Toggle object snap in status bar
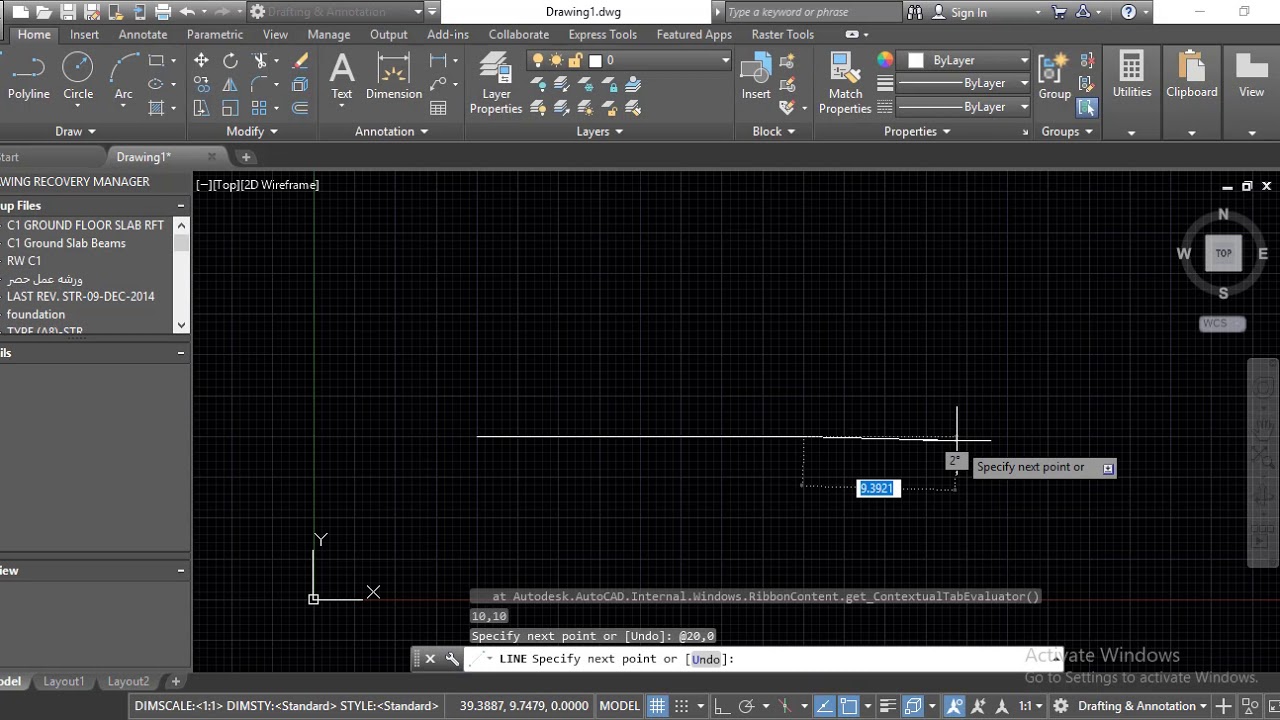 (x=849, y=706)
